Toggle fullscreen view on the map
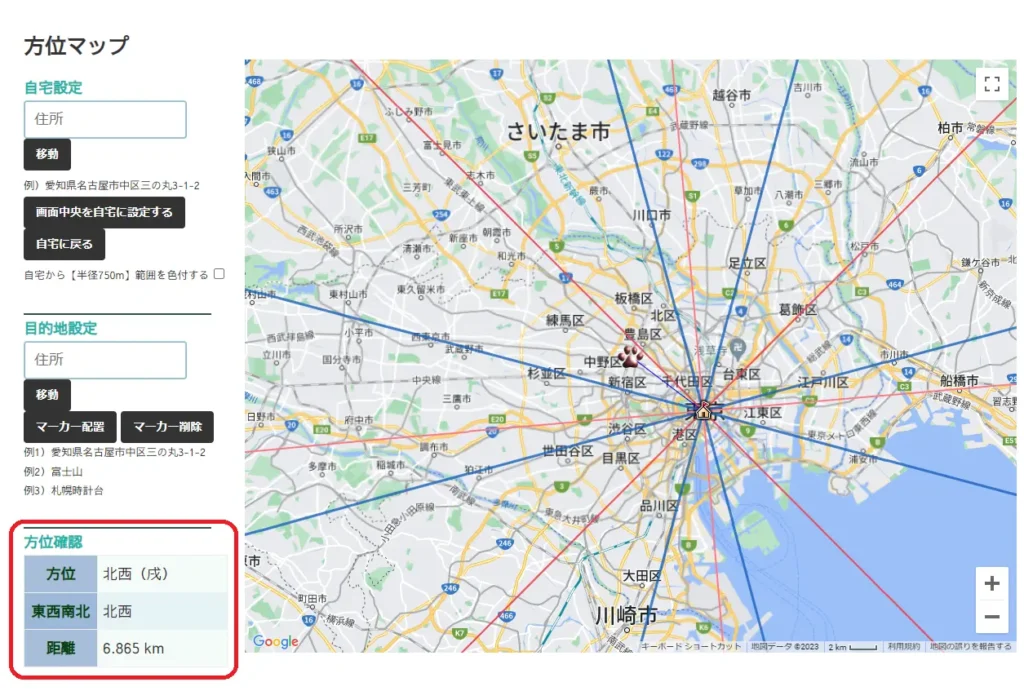 click(x=992, y=84)
